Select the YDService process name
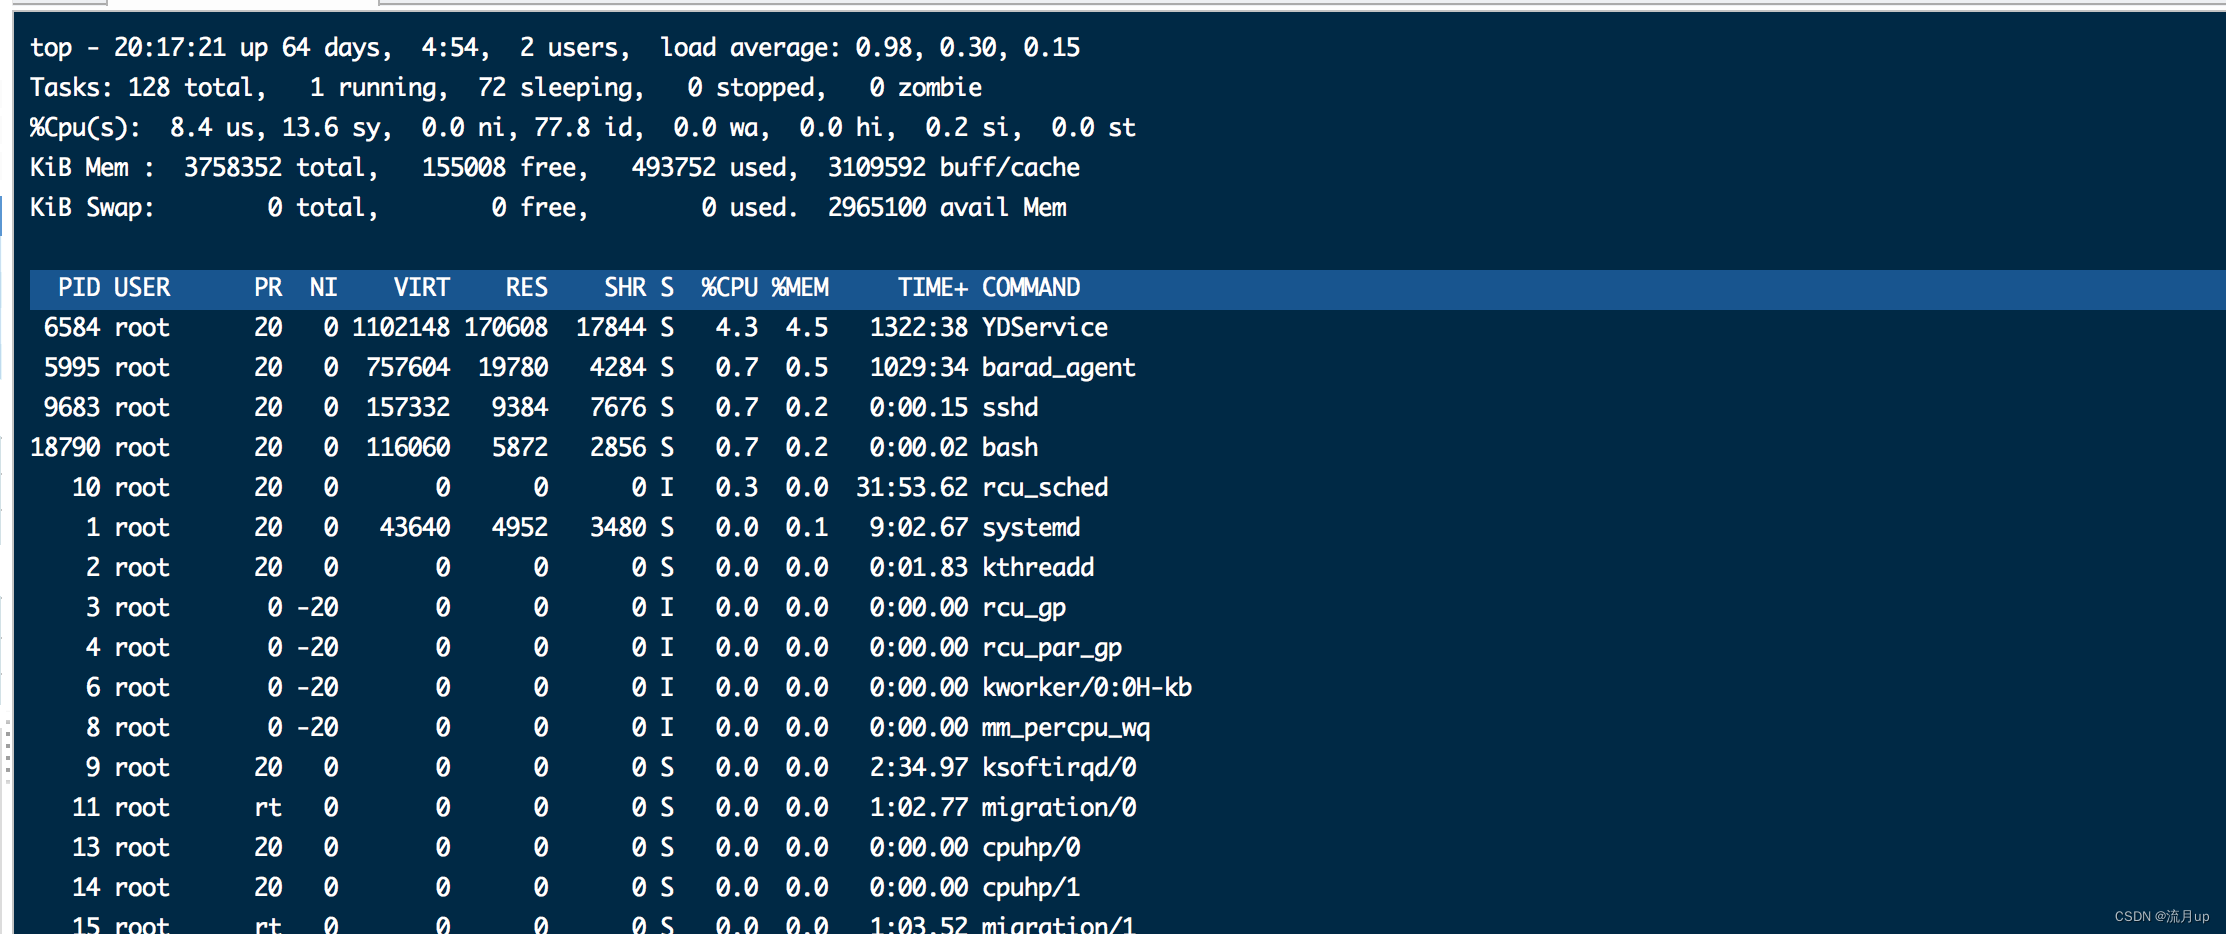Image resolution: width=2226 pixels, height=934 pixels. 1045,328
